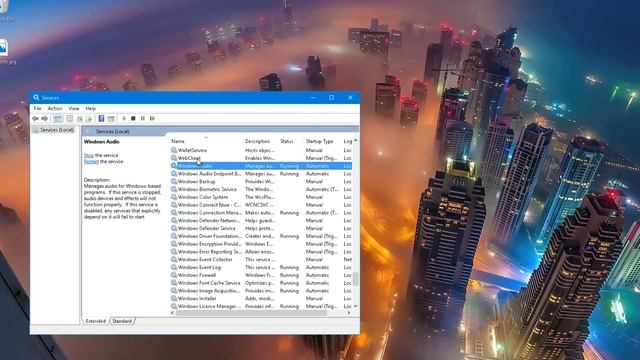Screen dimensions: 640x360
Task: Minimize the Services window
Action: click(313, 98)
